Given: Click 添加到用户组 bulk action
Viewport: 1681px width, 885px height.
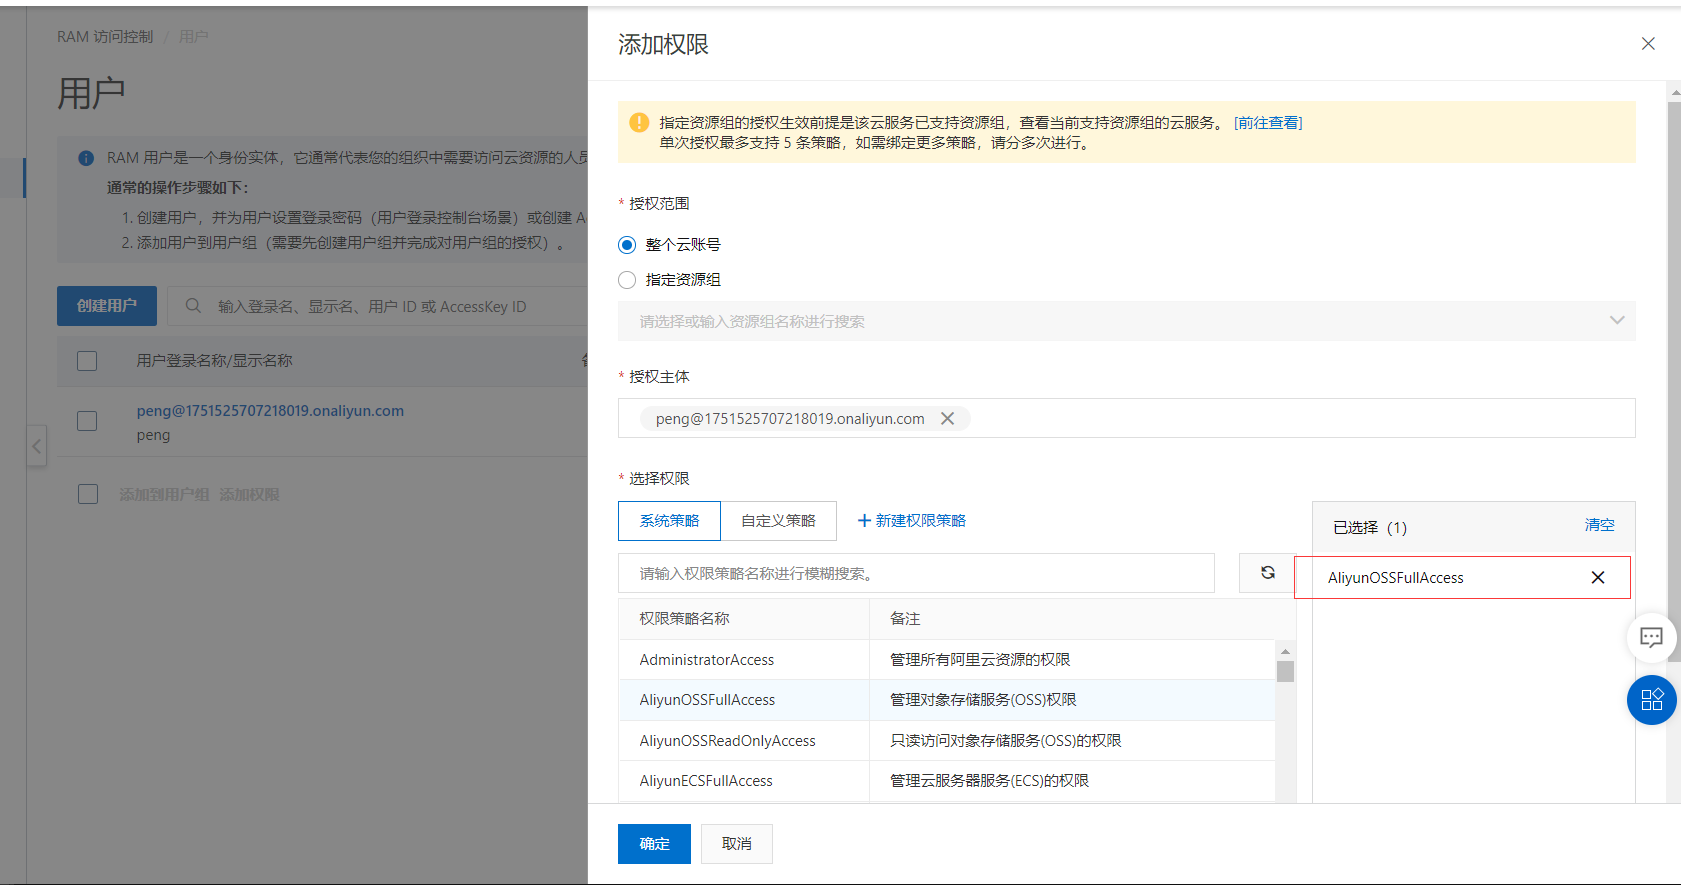Looking at the screenshot, I should (x=164, y=495).
